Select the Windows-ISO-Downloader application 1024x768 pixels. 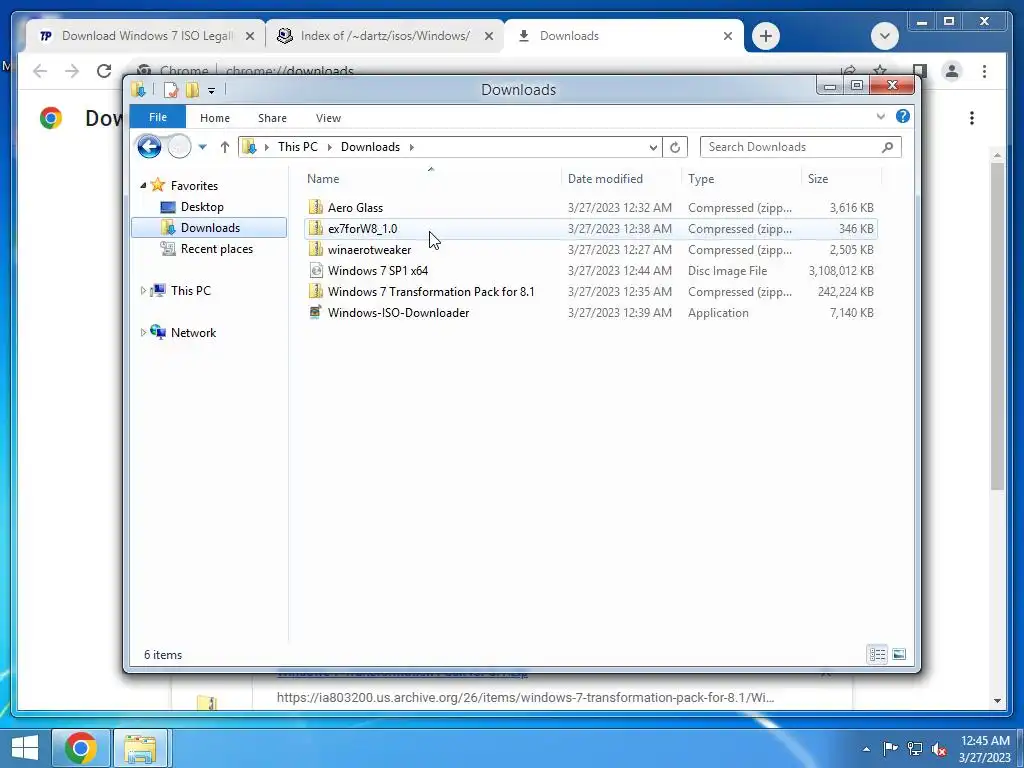point(590,312)
